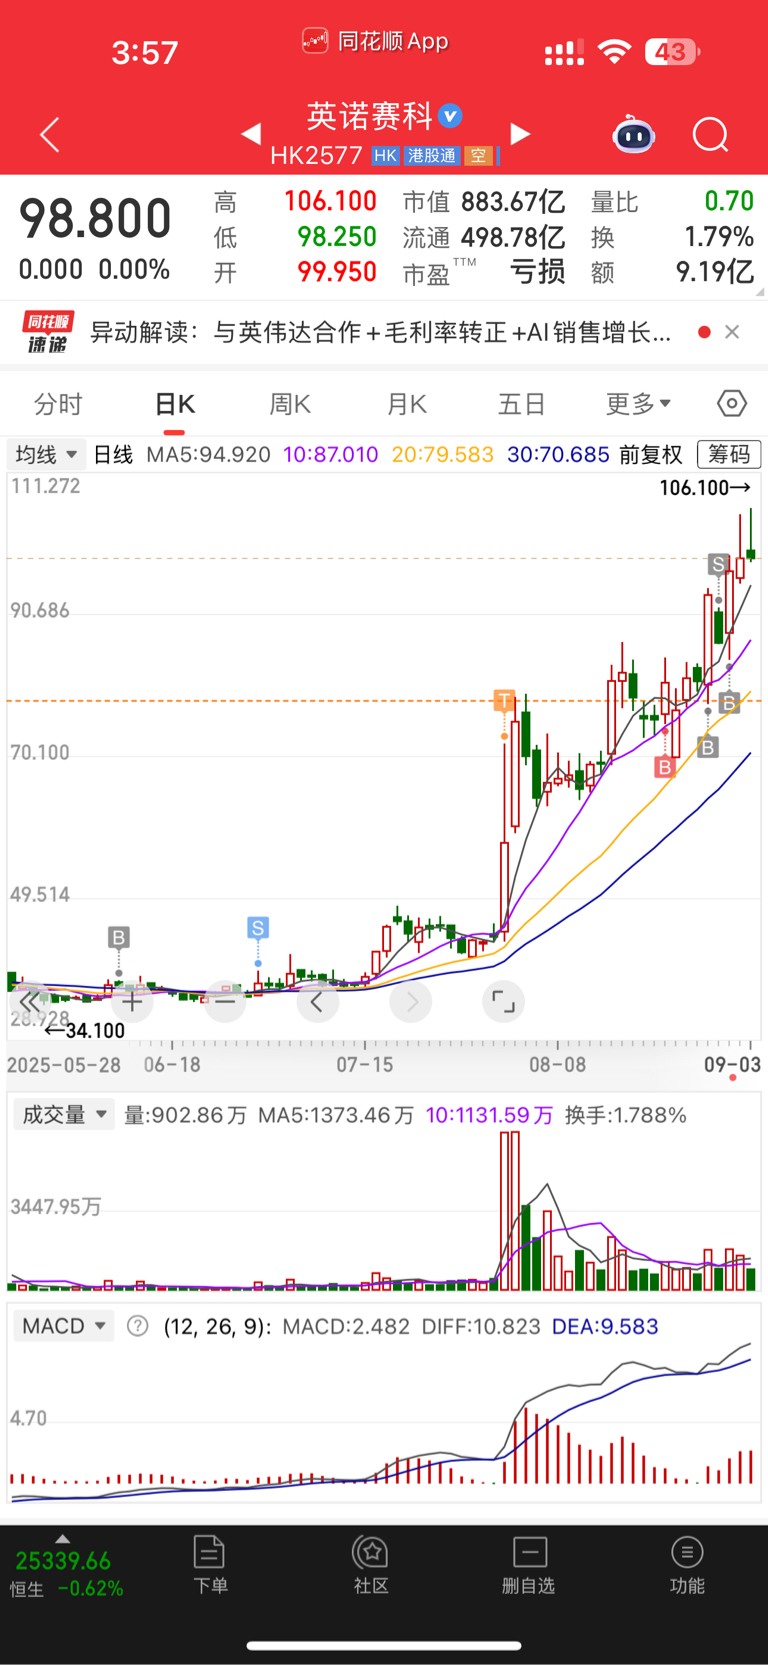Tap the MA5:94.920 value

(x=208, y=455)
